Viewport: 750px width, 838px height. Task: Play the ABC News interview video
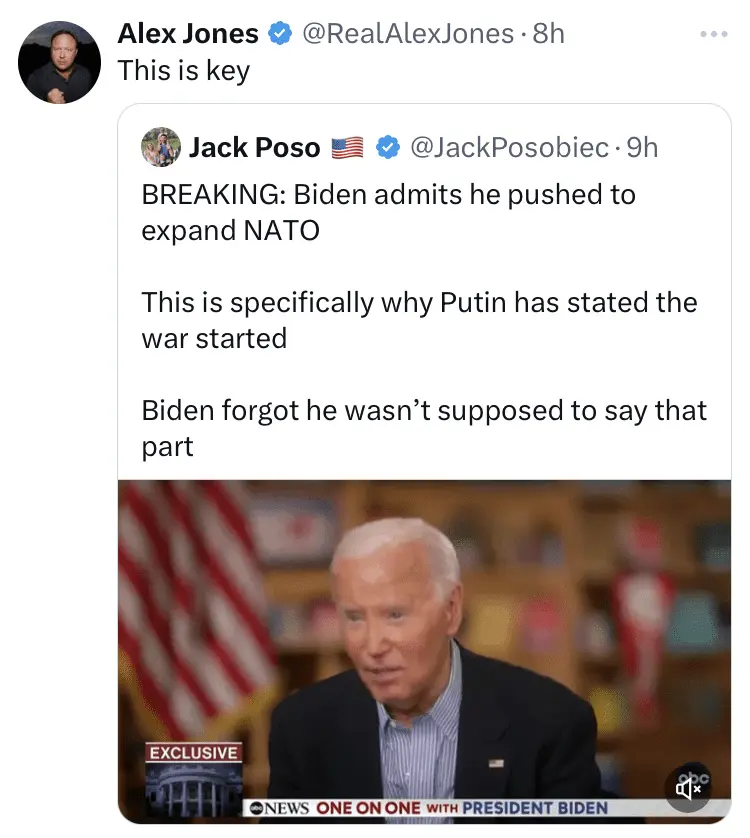click(424, 640)
